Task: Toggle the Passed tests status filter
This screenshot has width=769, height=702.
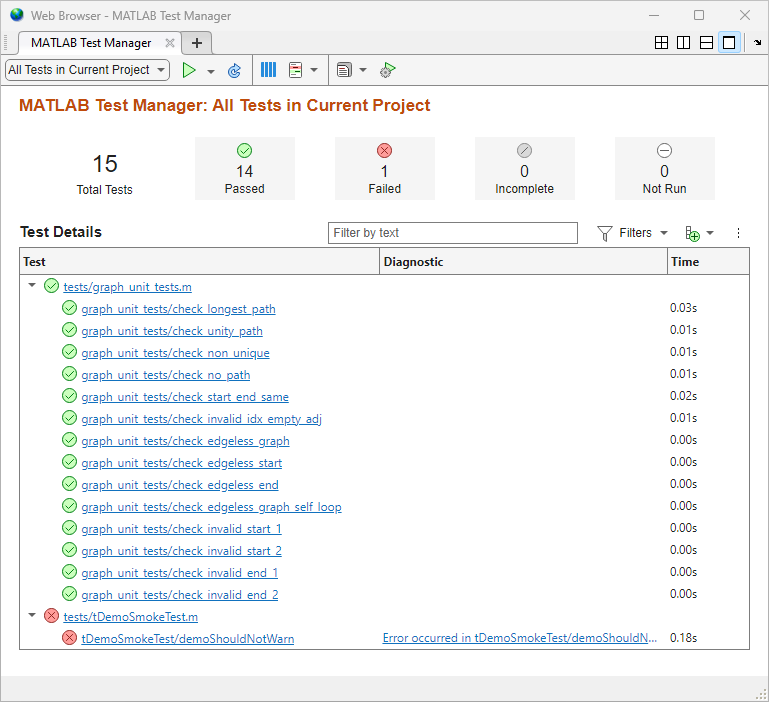Action: 244,168
